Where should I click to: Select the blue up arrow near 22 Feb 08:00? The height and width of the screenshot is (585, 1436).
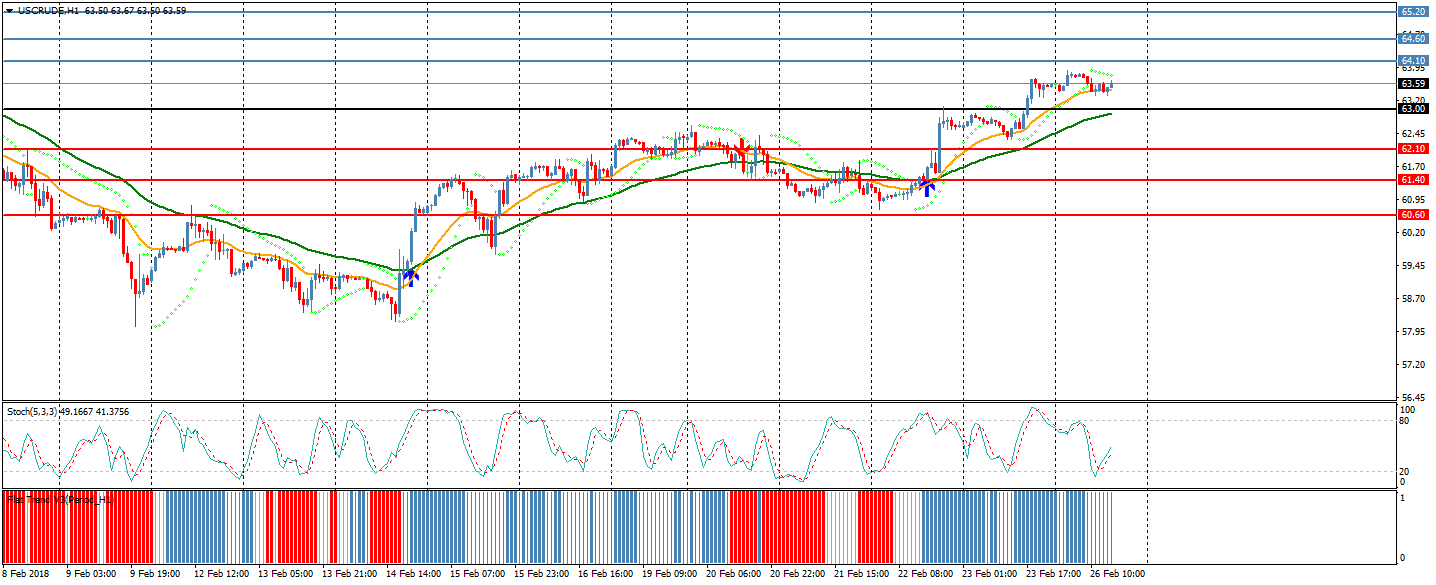[928, 187]
